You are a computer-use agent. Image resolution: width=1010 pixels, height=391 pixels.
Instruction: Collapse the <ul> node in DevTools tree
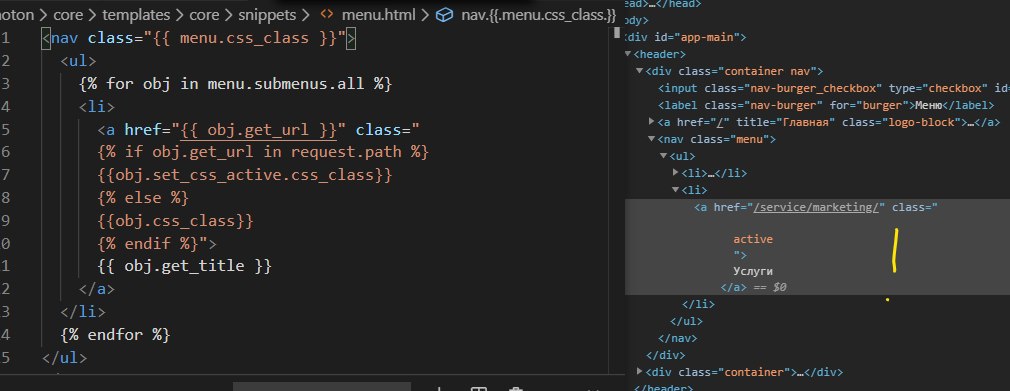pyautogui.click(x=663, y=156)
